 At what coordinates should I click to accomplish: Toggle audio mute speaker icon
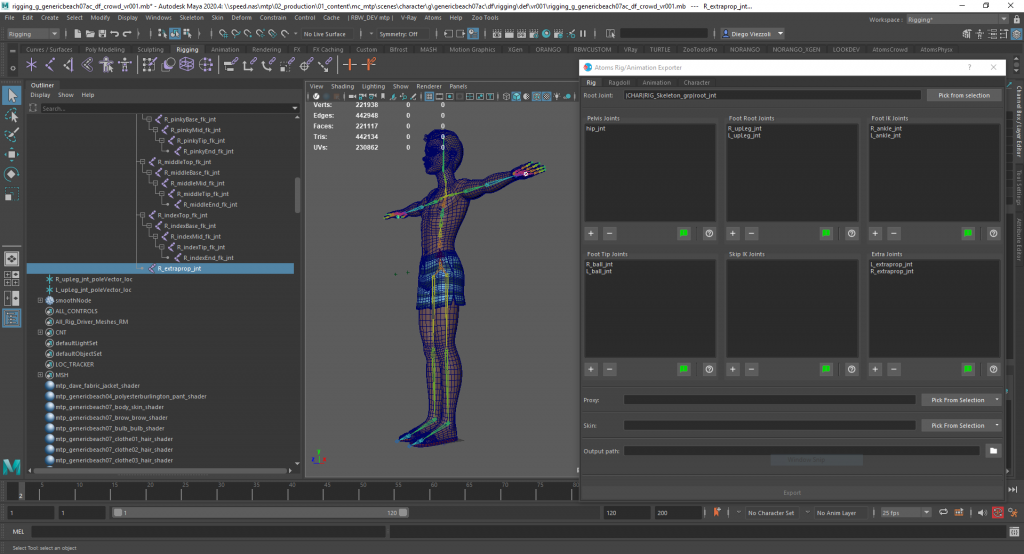(x=982, y=513)
